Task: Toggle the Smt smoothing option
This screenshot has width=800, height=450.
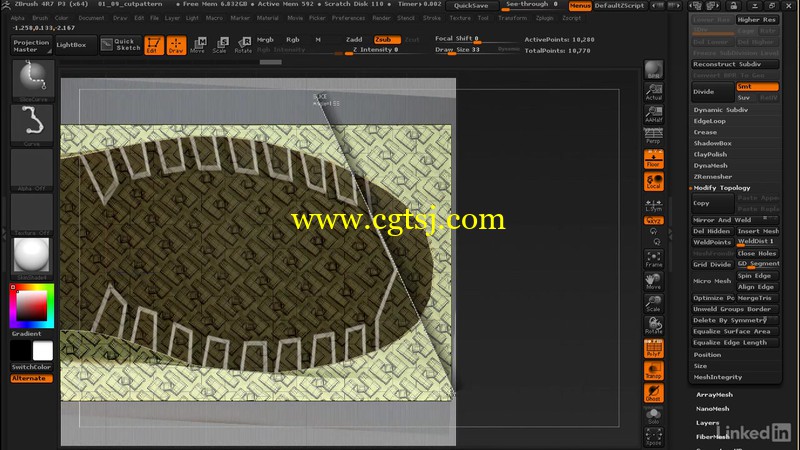Action: (x=758, y=87)
